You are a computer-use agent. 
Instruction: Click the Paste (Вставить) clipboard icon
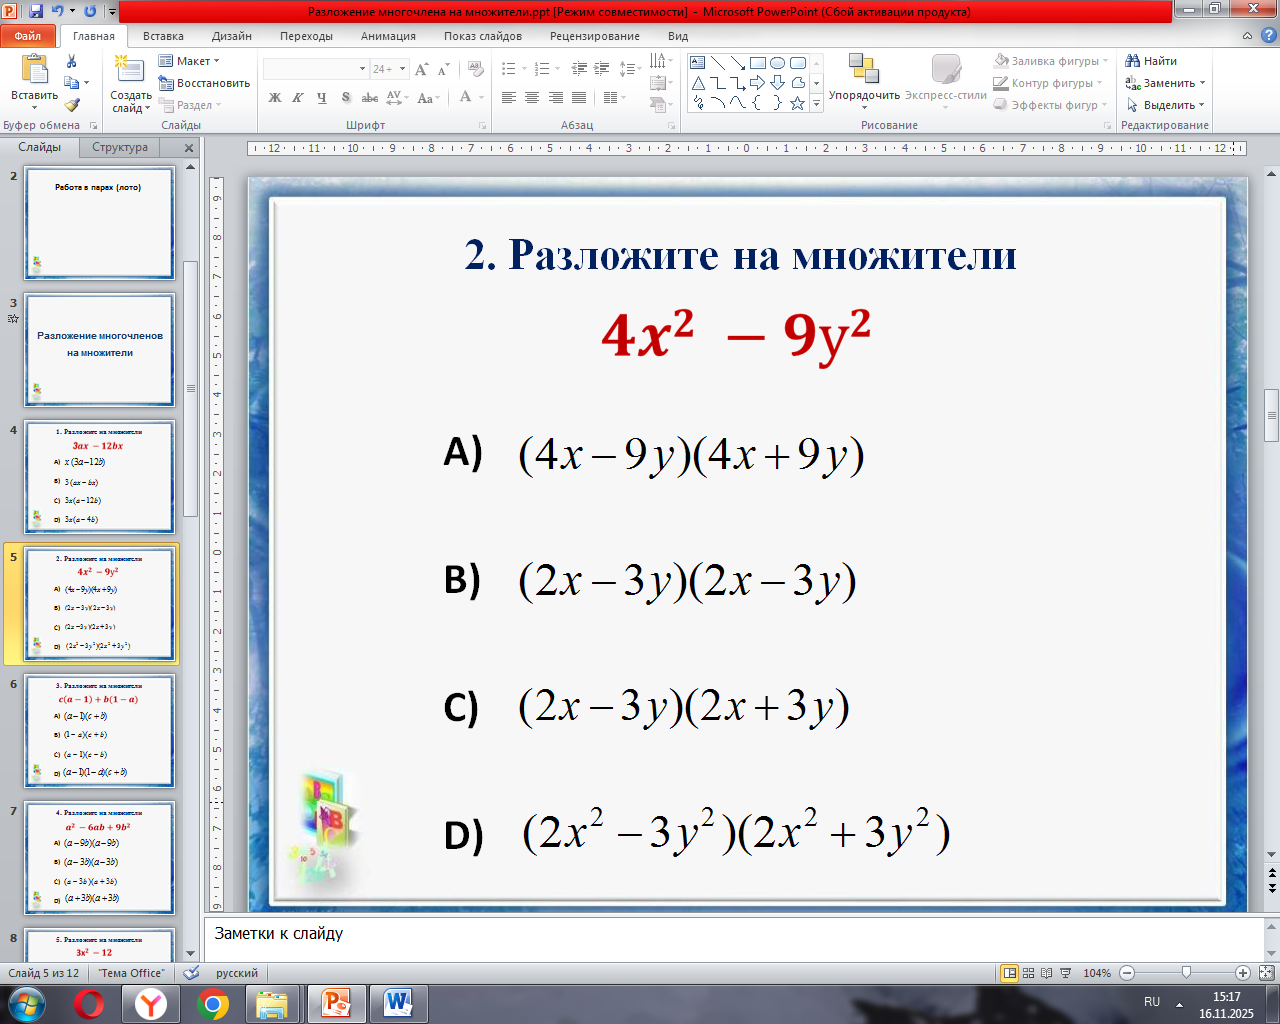coord(34,72)
